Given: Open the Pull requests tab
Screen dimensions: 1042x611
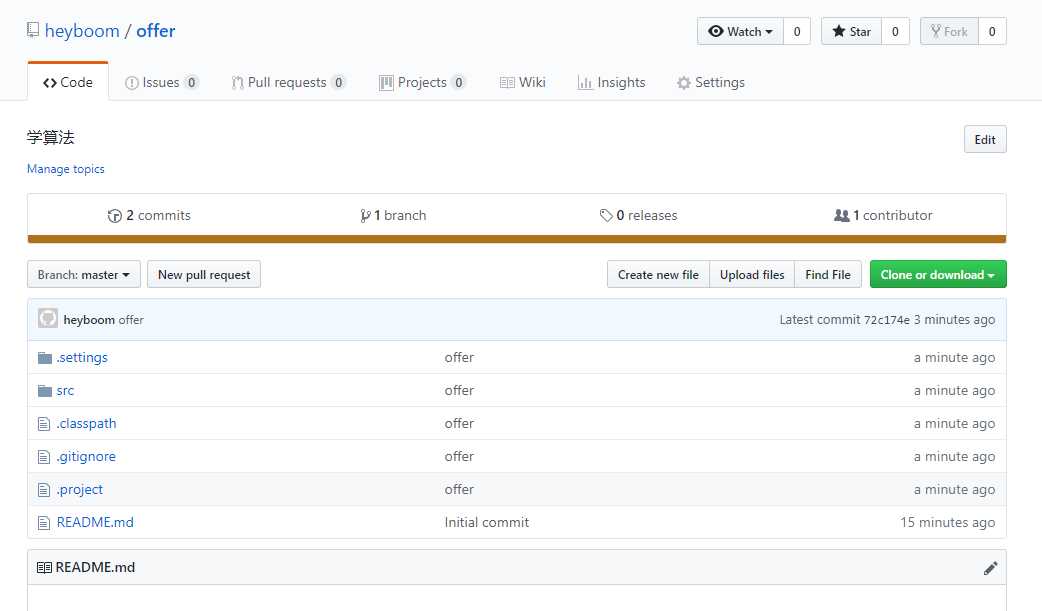Looking at the screenshot, I should [x=288, y=82].
